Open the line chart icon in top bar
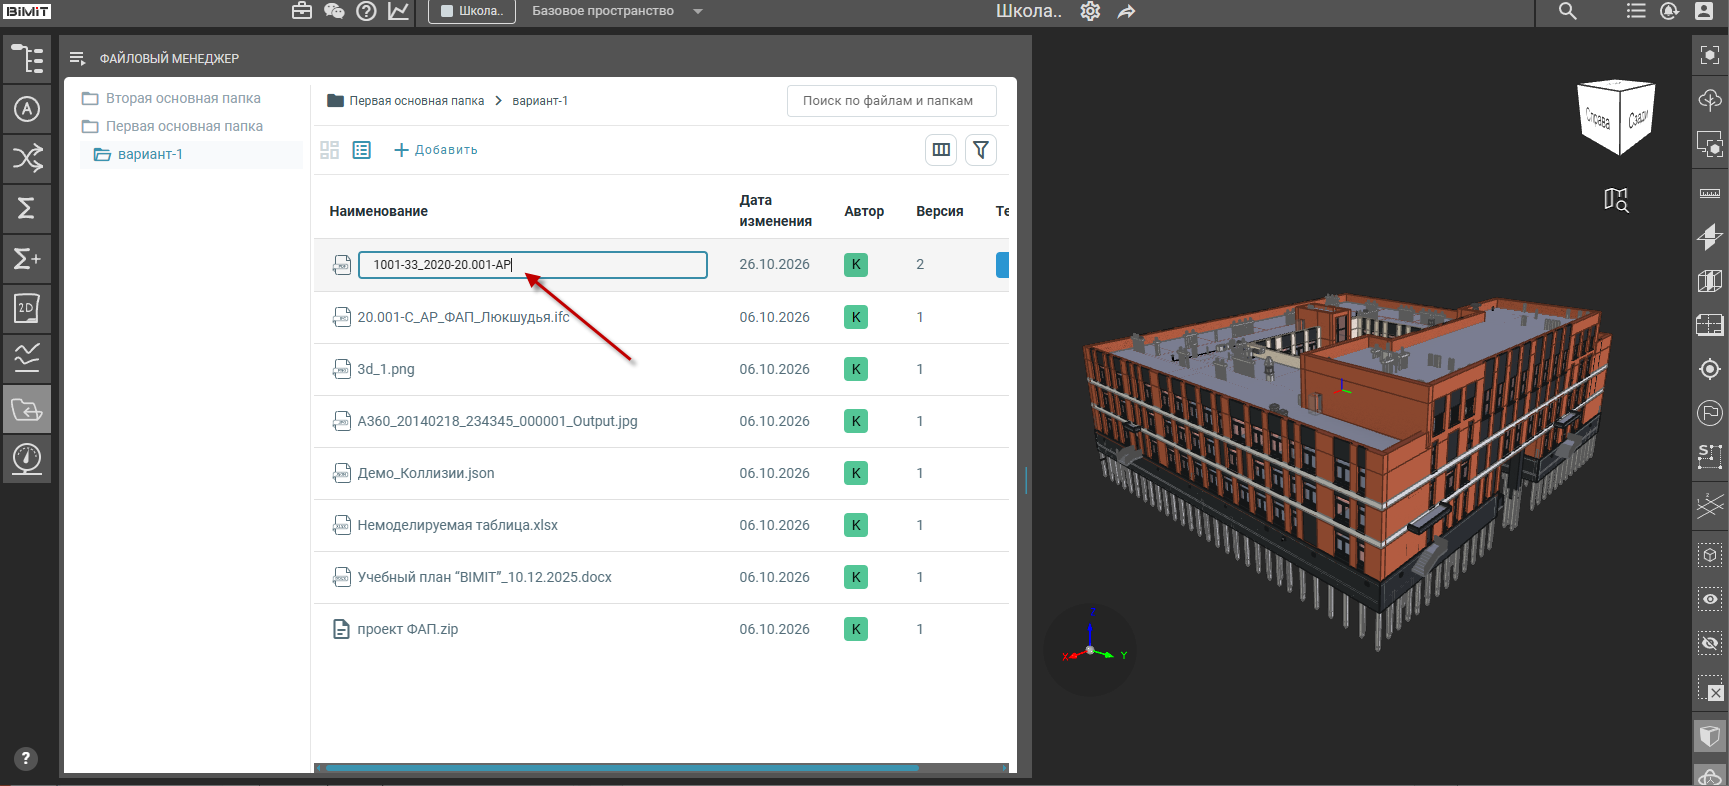This screenshot has height=786, width=1729. pos(398,11)
